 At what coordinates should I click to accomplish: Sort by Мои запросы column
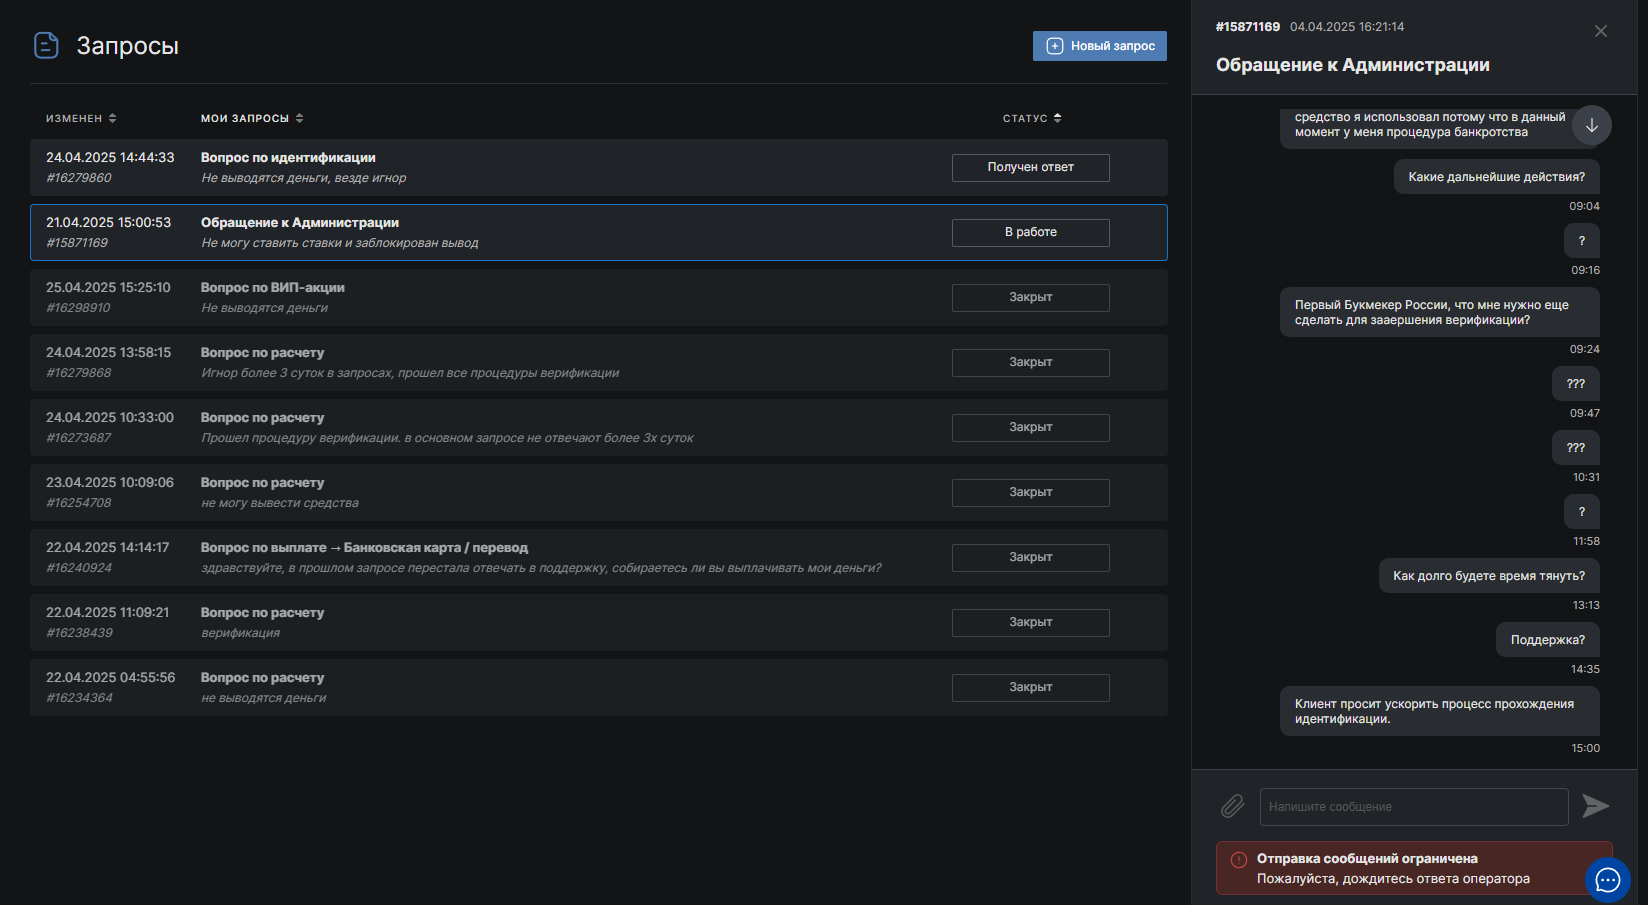point(252,118)
